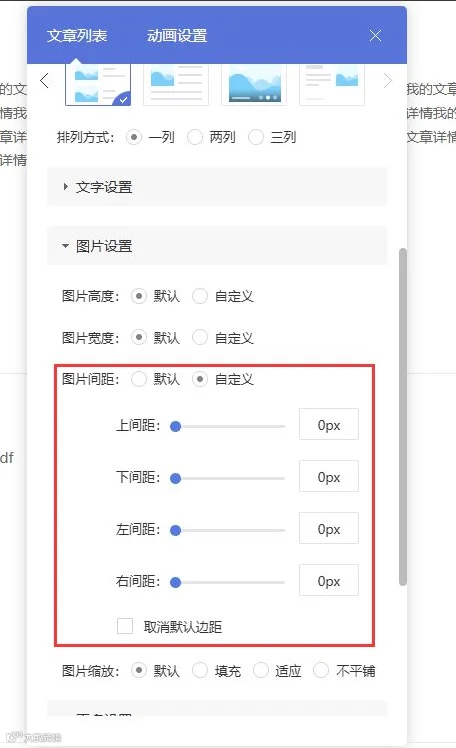Click the 上间距 slider handle
The image size is (456, 748).
point(176,426)
